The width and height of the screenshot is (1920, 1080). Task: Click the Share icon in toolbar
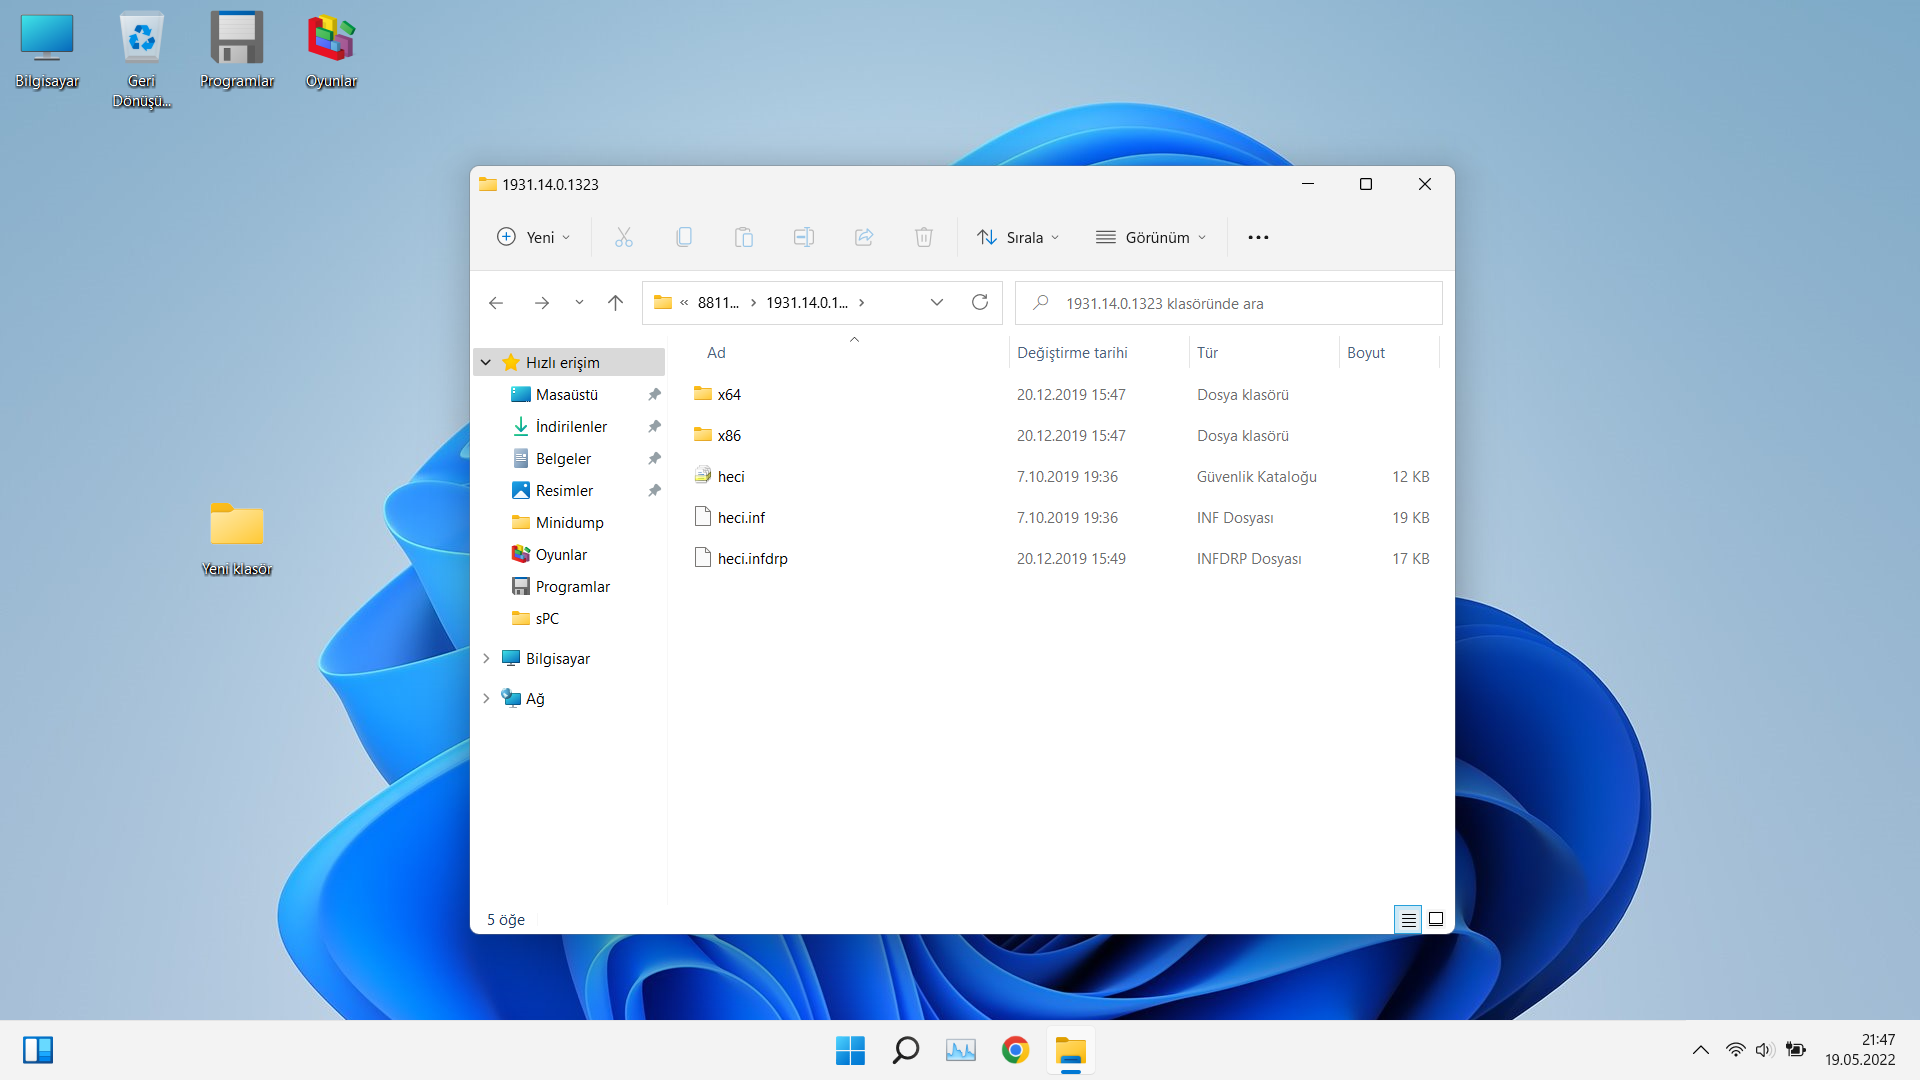(x=864, y=237)
